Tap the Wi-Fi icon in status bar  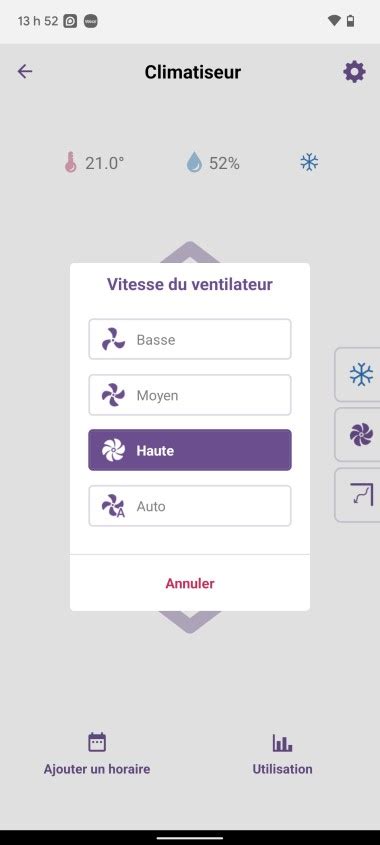pyautogui.click(x=334, y=21)
